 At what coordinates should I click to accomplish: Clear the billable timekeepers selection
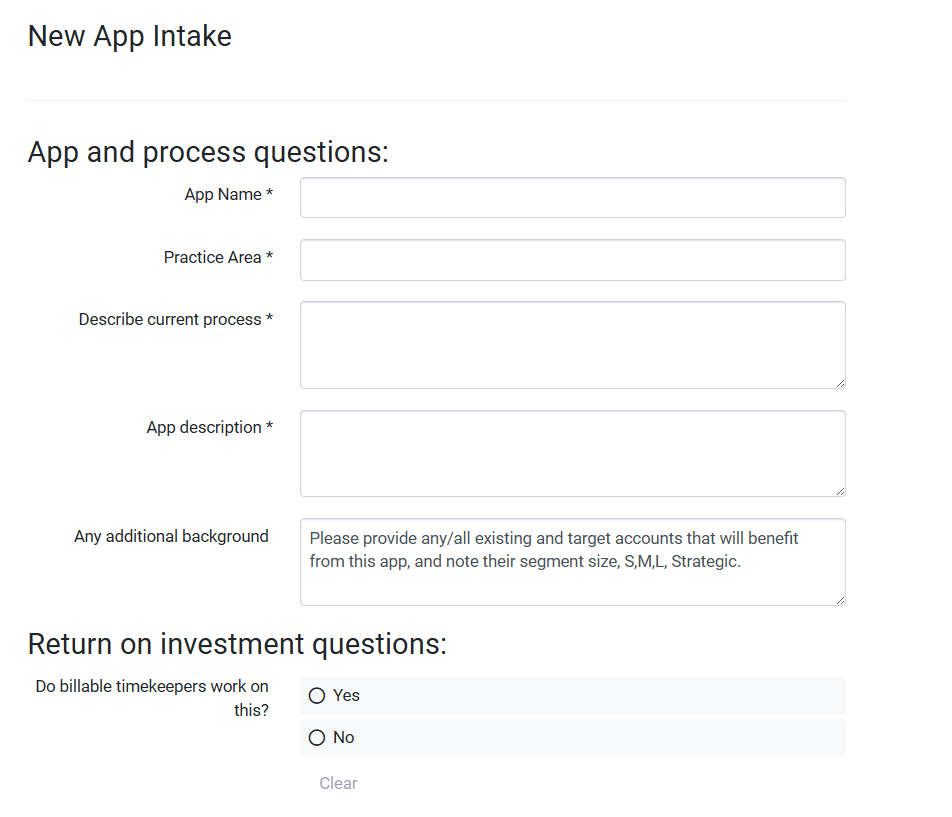[x=338, y=783]
